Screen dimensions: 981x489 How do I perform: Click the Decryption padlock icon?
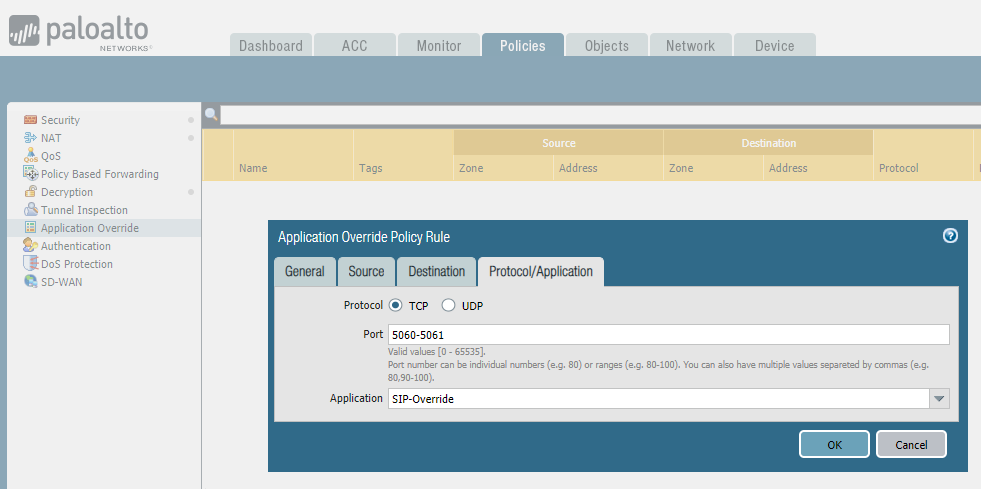point(30,191)
